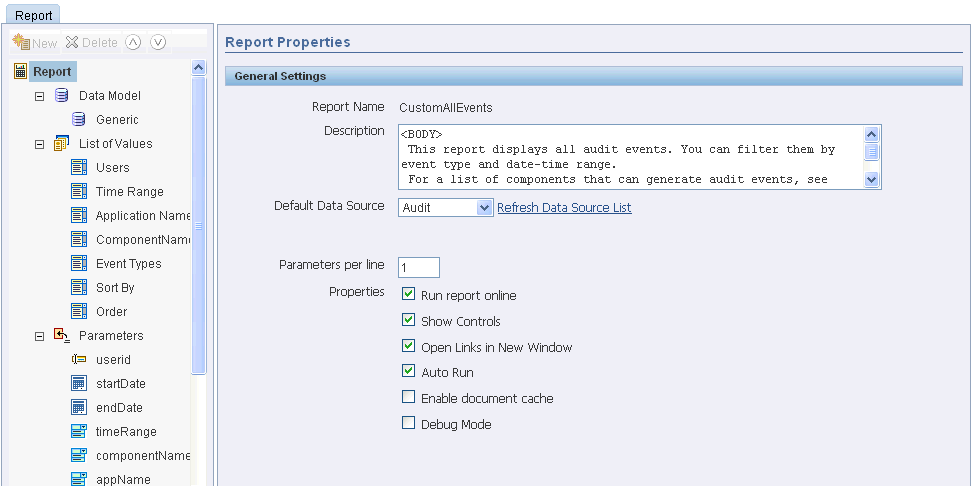Click the List of Values folder icon
974x486 pixels.
(x=61, y=144)
